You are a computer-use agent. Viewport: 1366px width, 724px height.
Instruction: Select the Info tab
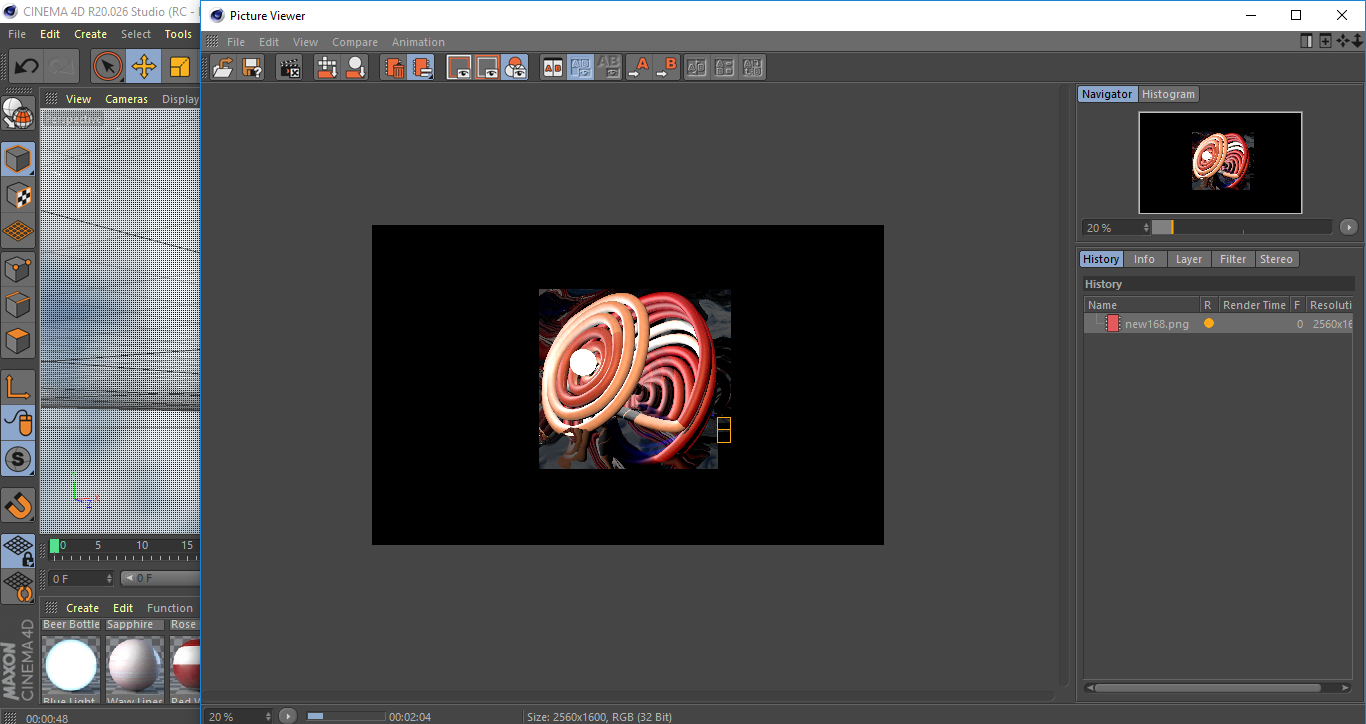(x=1144, y=259)
